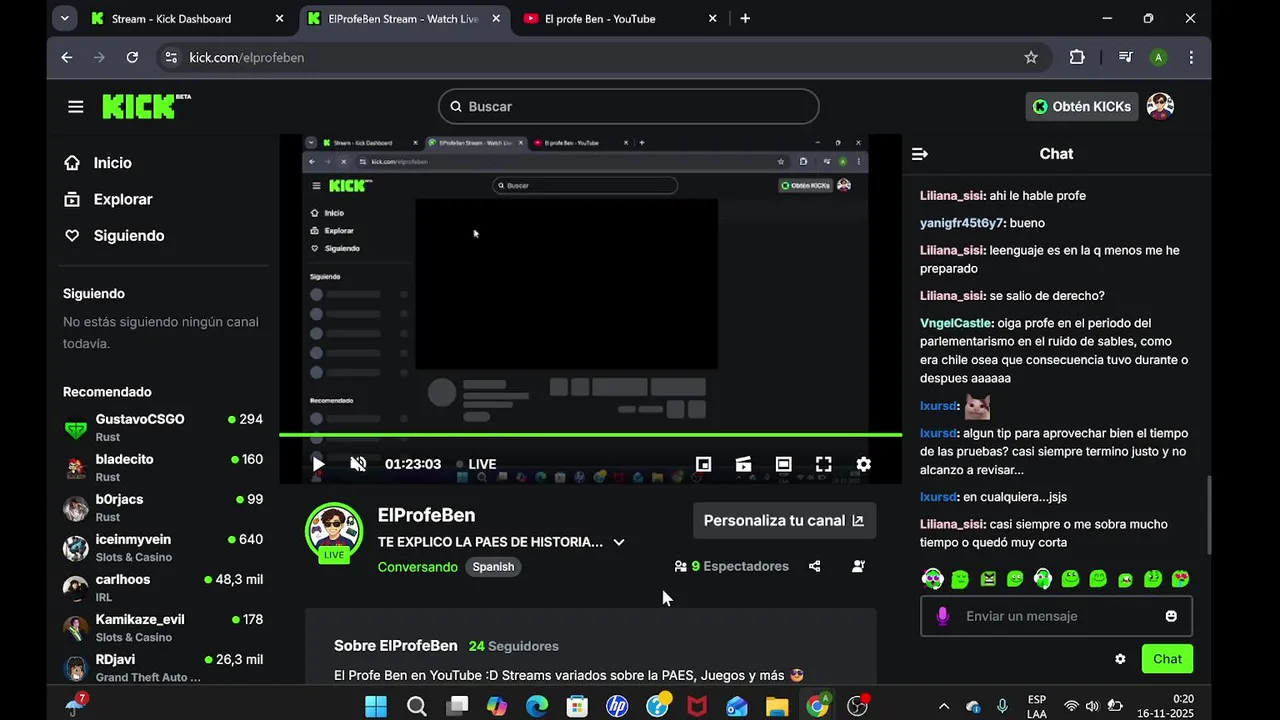
Task: Go back in browser history
Action: [67, 57]
